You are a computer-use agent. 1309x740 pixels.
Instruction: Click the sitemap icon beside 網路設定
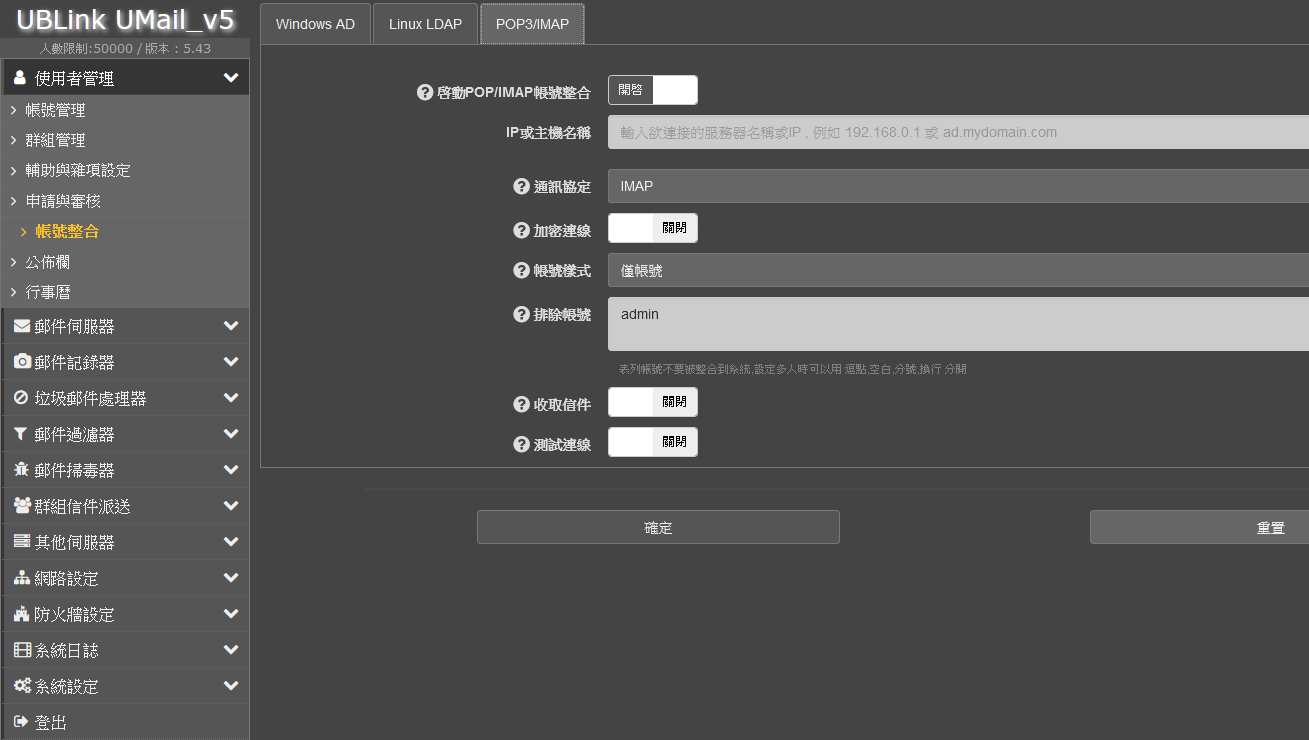[x=22, y=578]
